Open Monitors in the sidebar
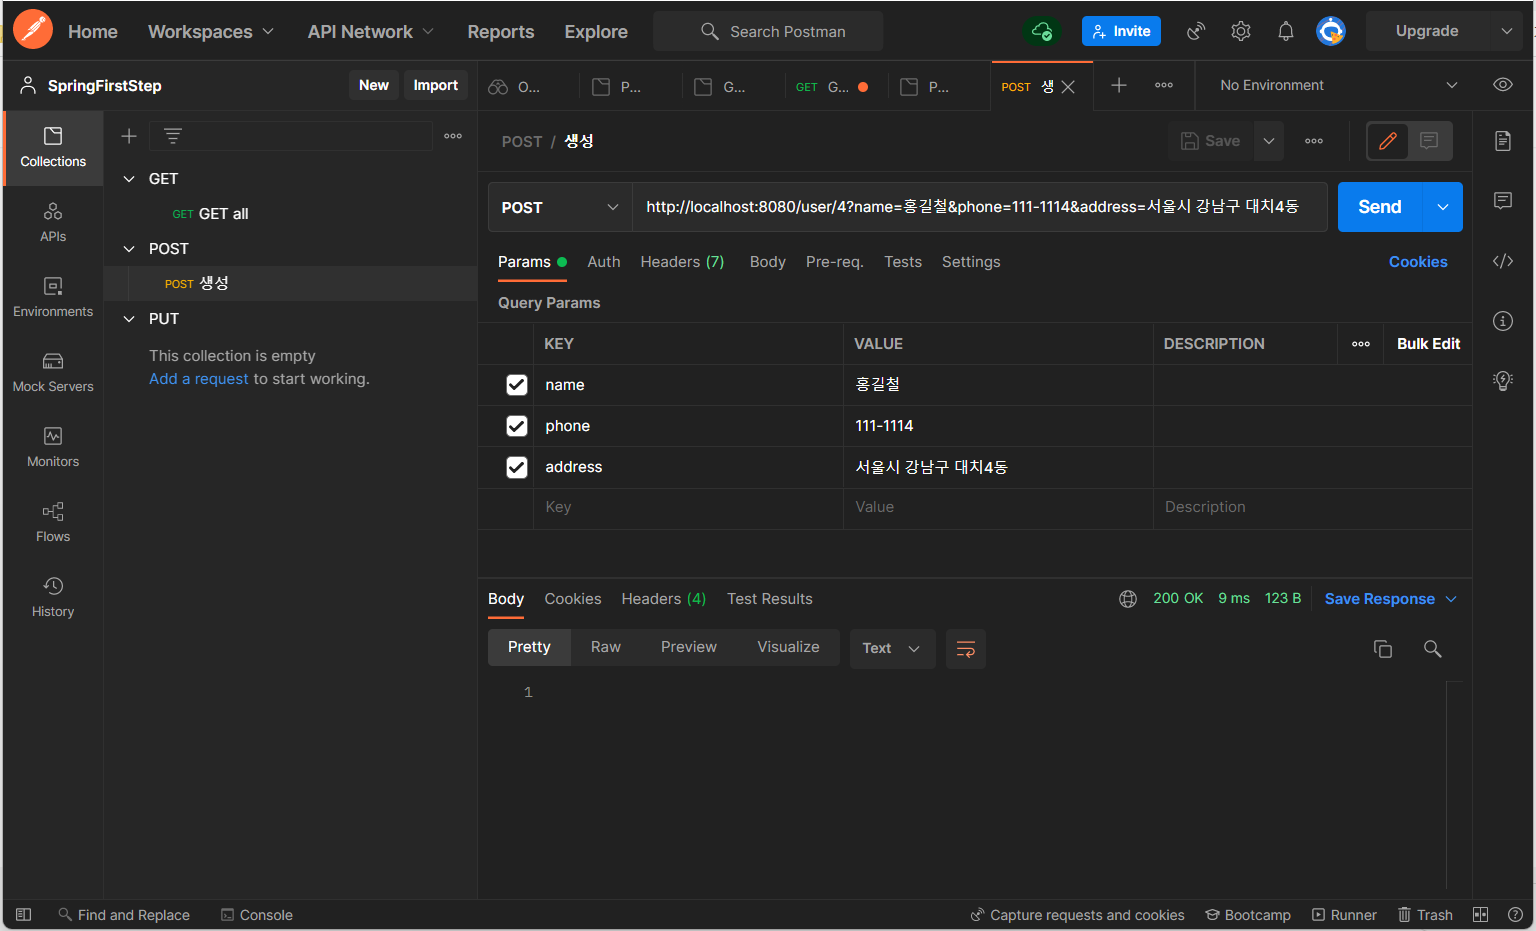This screenshot has height=931, width=1536. 53,447
